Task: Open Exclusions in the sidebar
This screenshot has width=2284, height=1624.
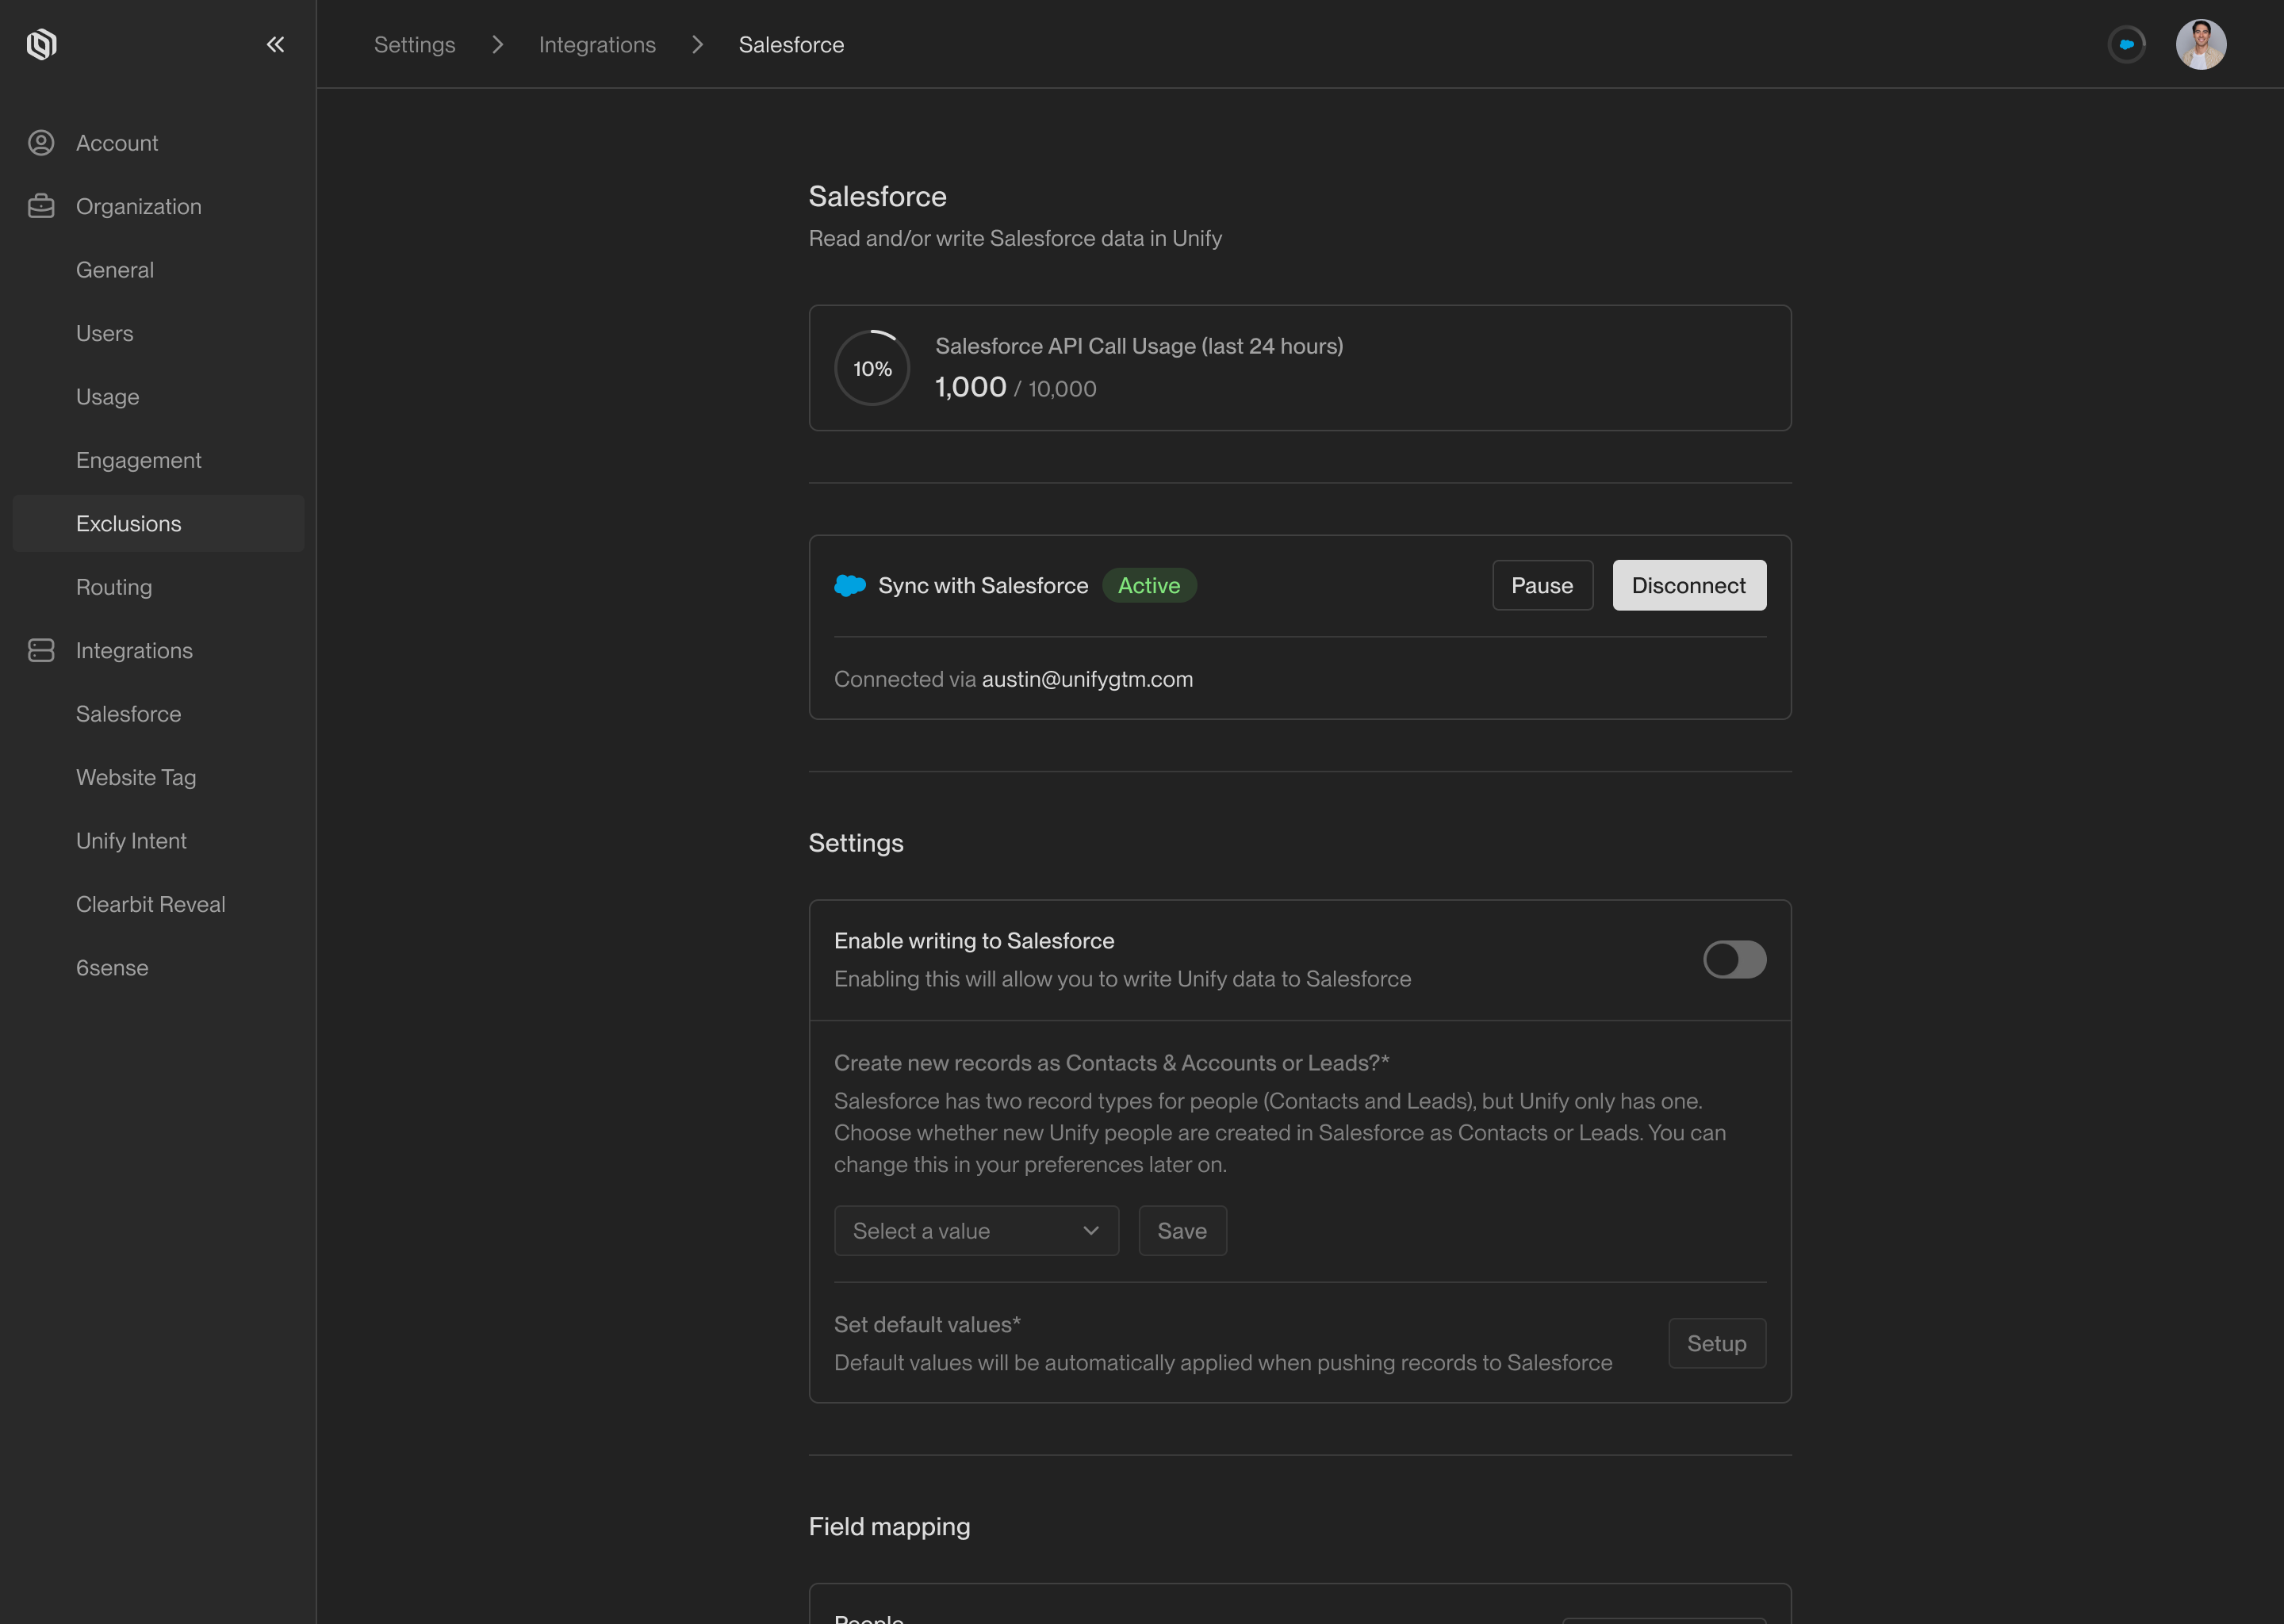Action: tap(128, 523)
